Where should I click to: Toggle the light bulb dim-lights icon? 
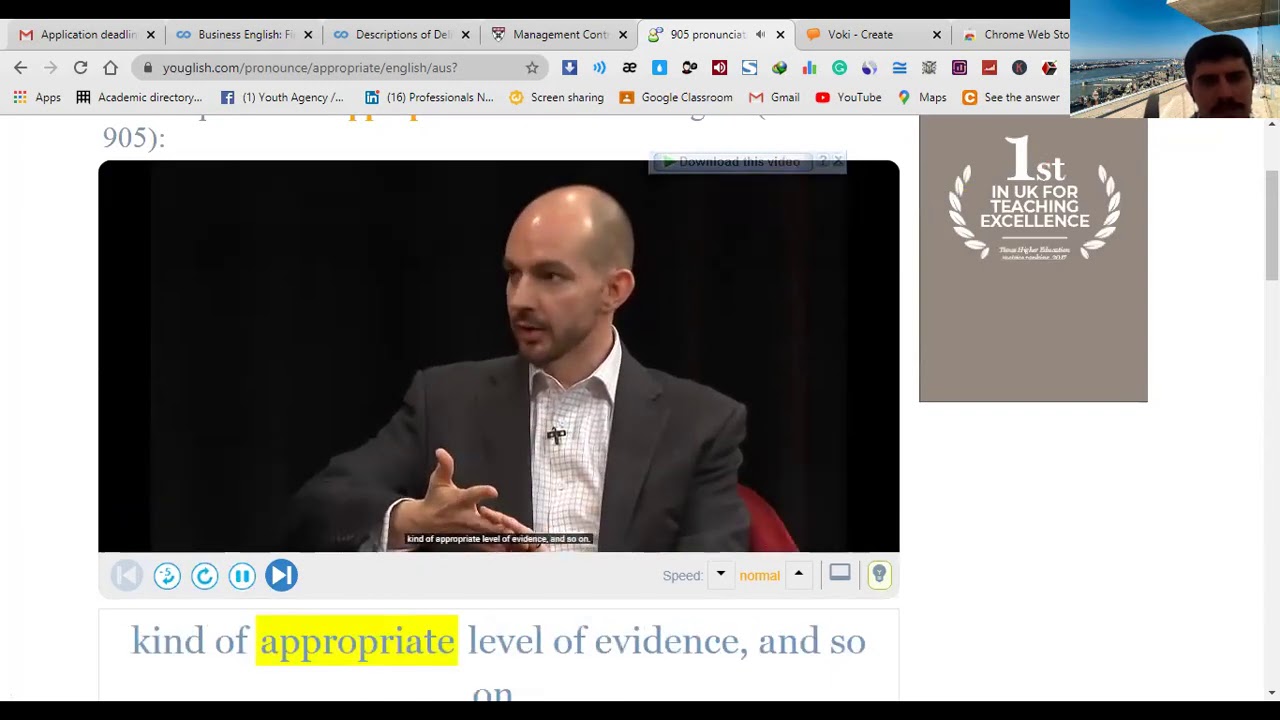[x=879, y=574]
